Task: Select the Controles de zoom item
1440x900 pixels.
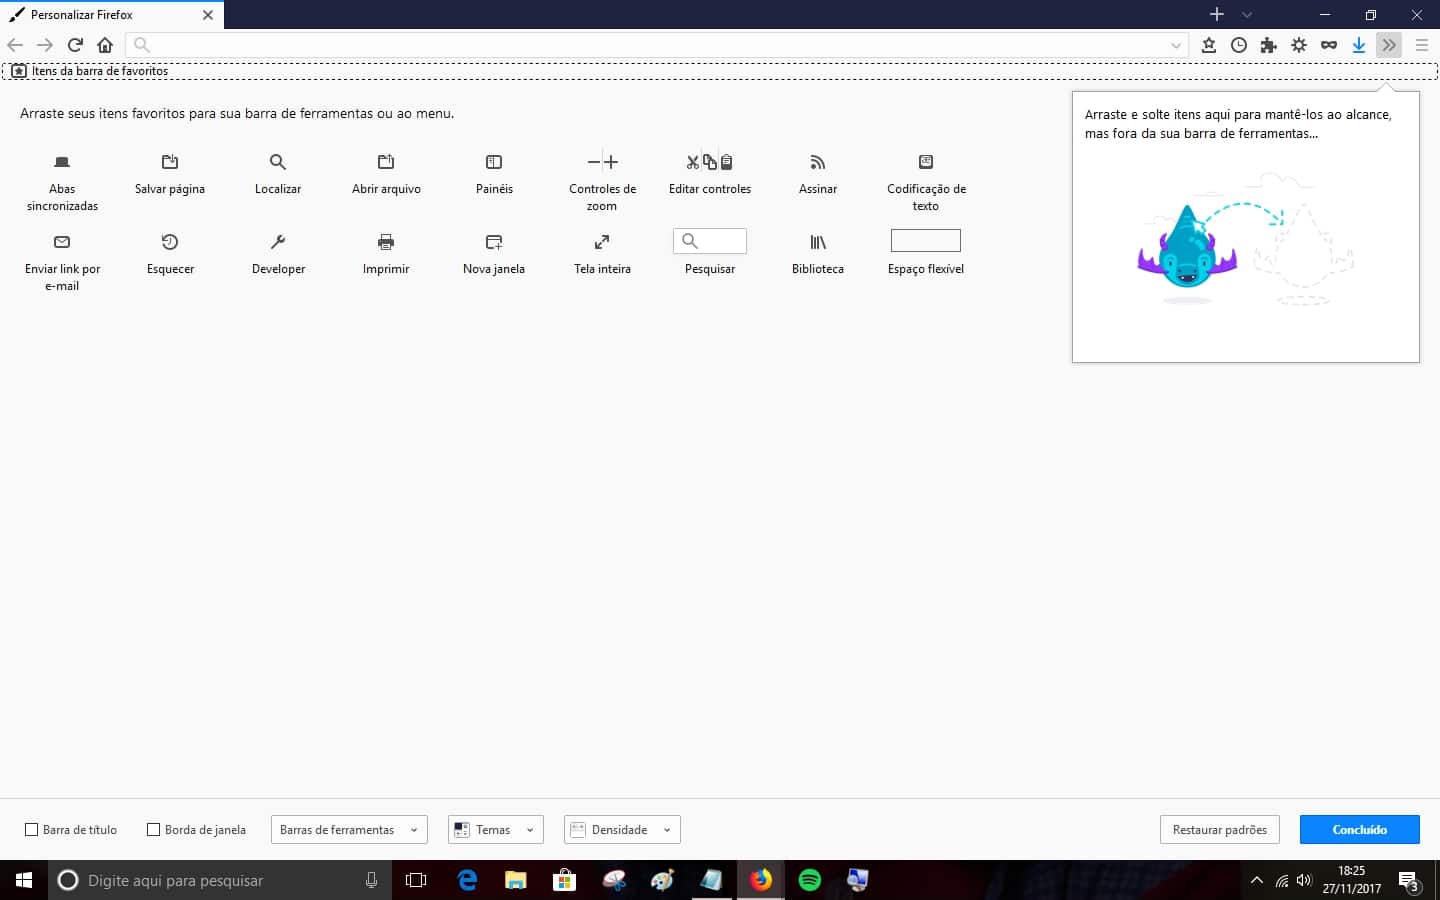Action: click(602, 181)
